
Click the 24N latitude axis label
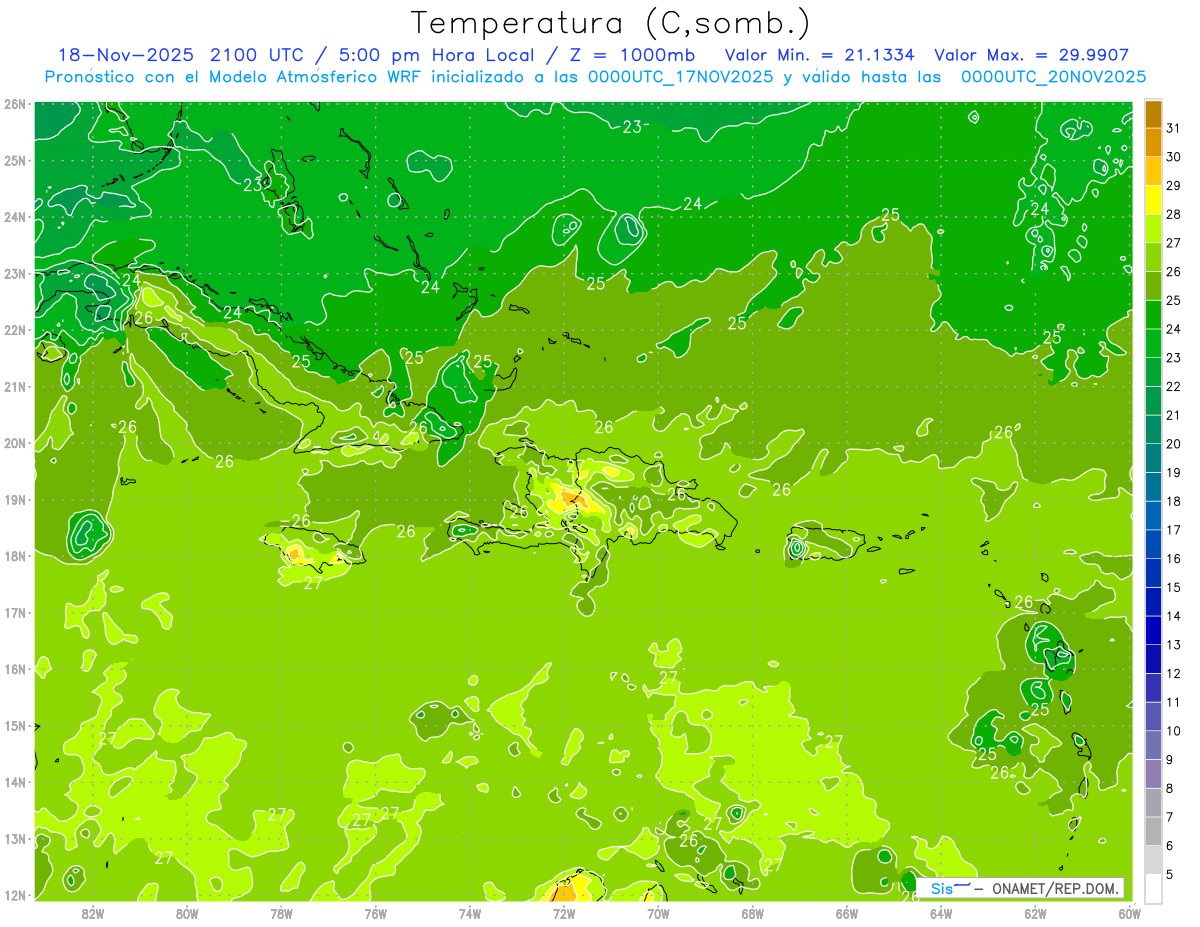point(14,217)
